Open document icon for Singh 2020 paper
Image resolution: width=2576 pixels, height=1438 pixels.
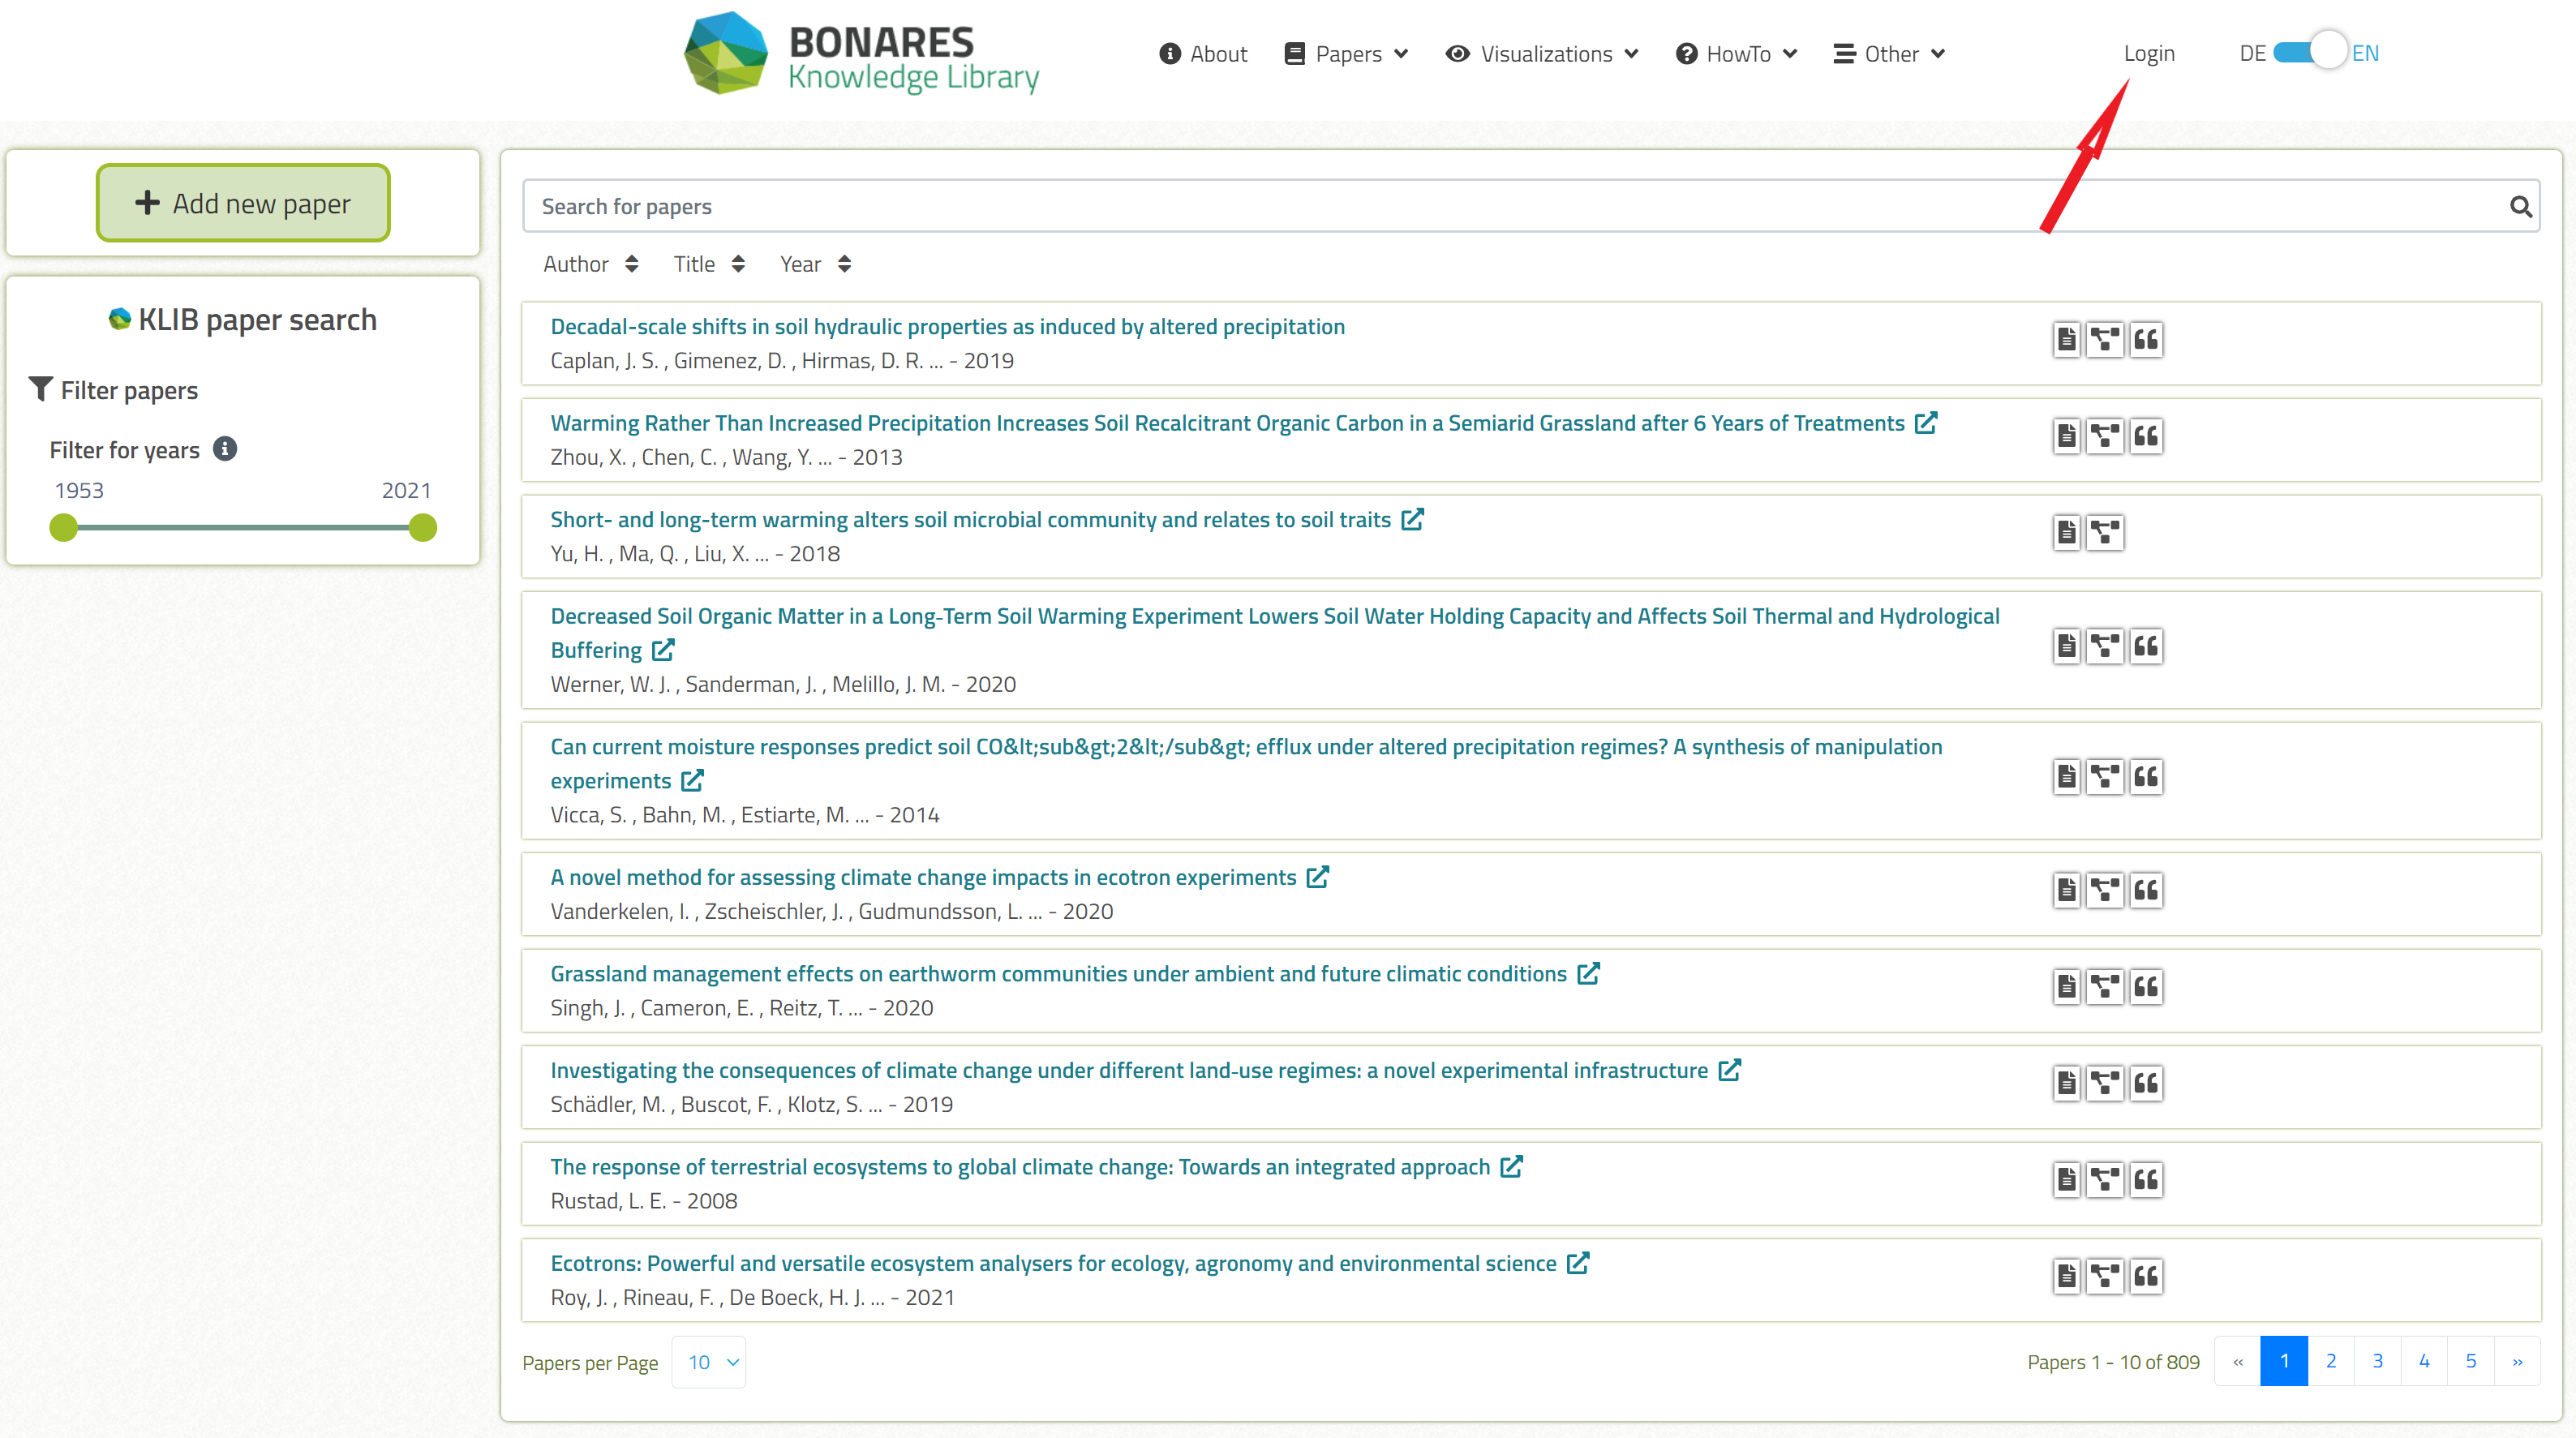(2066, 987)
